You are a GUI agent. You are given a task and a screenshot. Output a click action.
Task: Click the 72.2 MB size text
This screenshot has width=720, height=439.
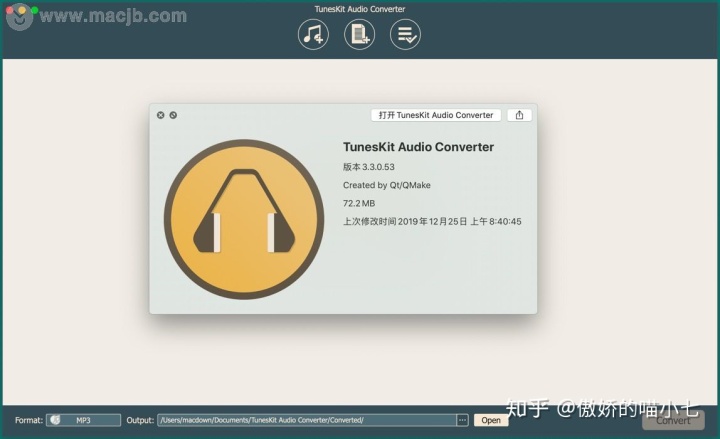click(359, 203)
